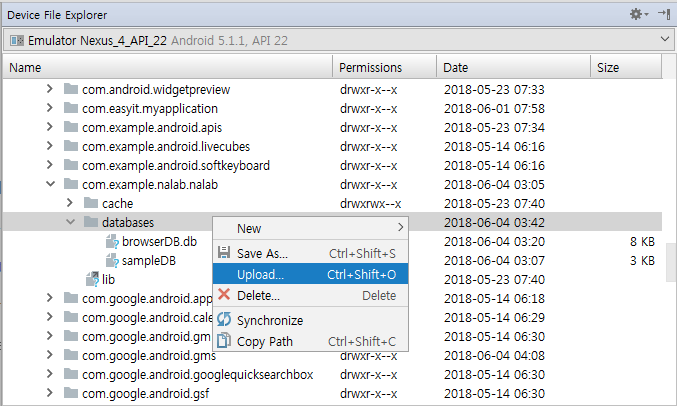Collapse the databases folder

pos(70,222)
